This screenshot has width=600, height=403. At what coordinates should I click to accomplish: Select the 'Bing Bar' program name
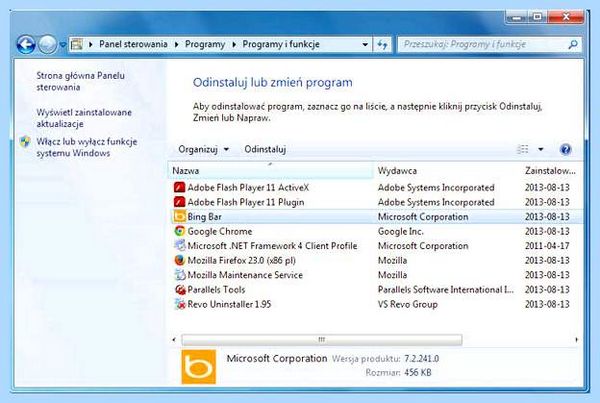[x=204, y=217]
